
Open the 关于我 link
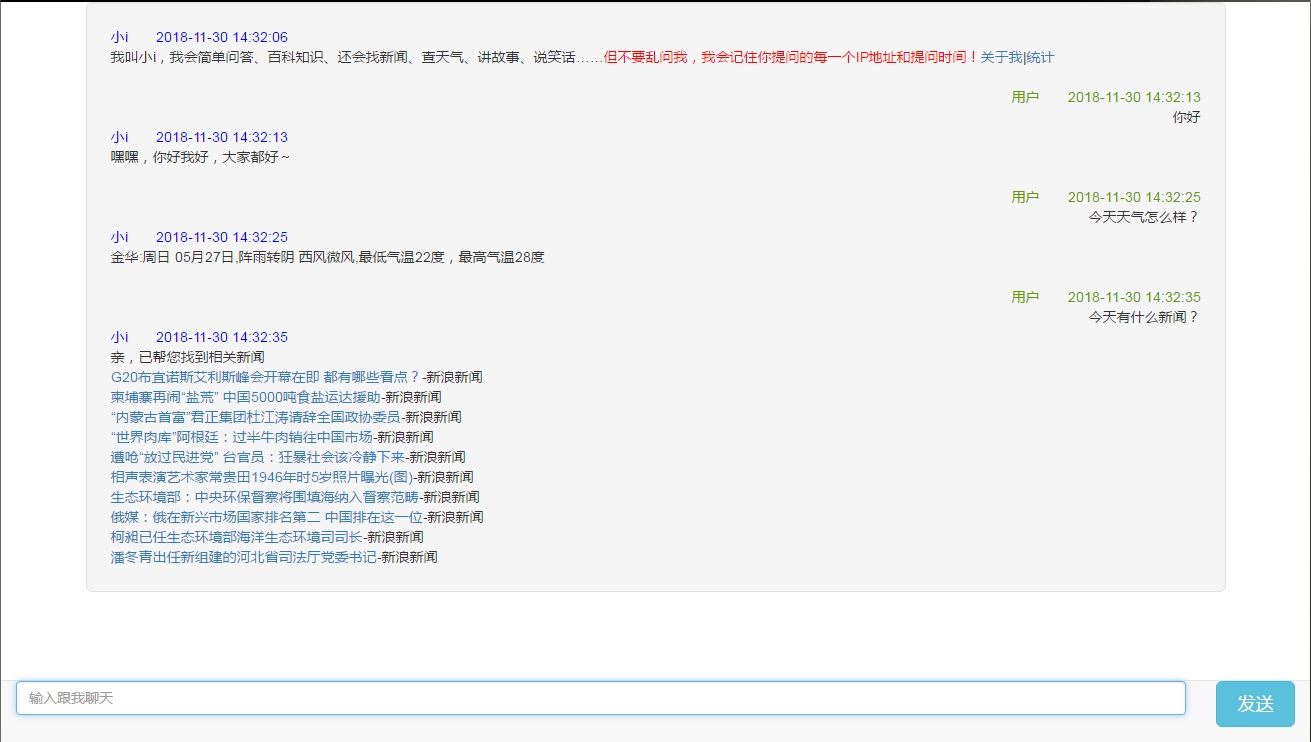coord(1000,58)
